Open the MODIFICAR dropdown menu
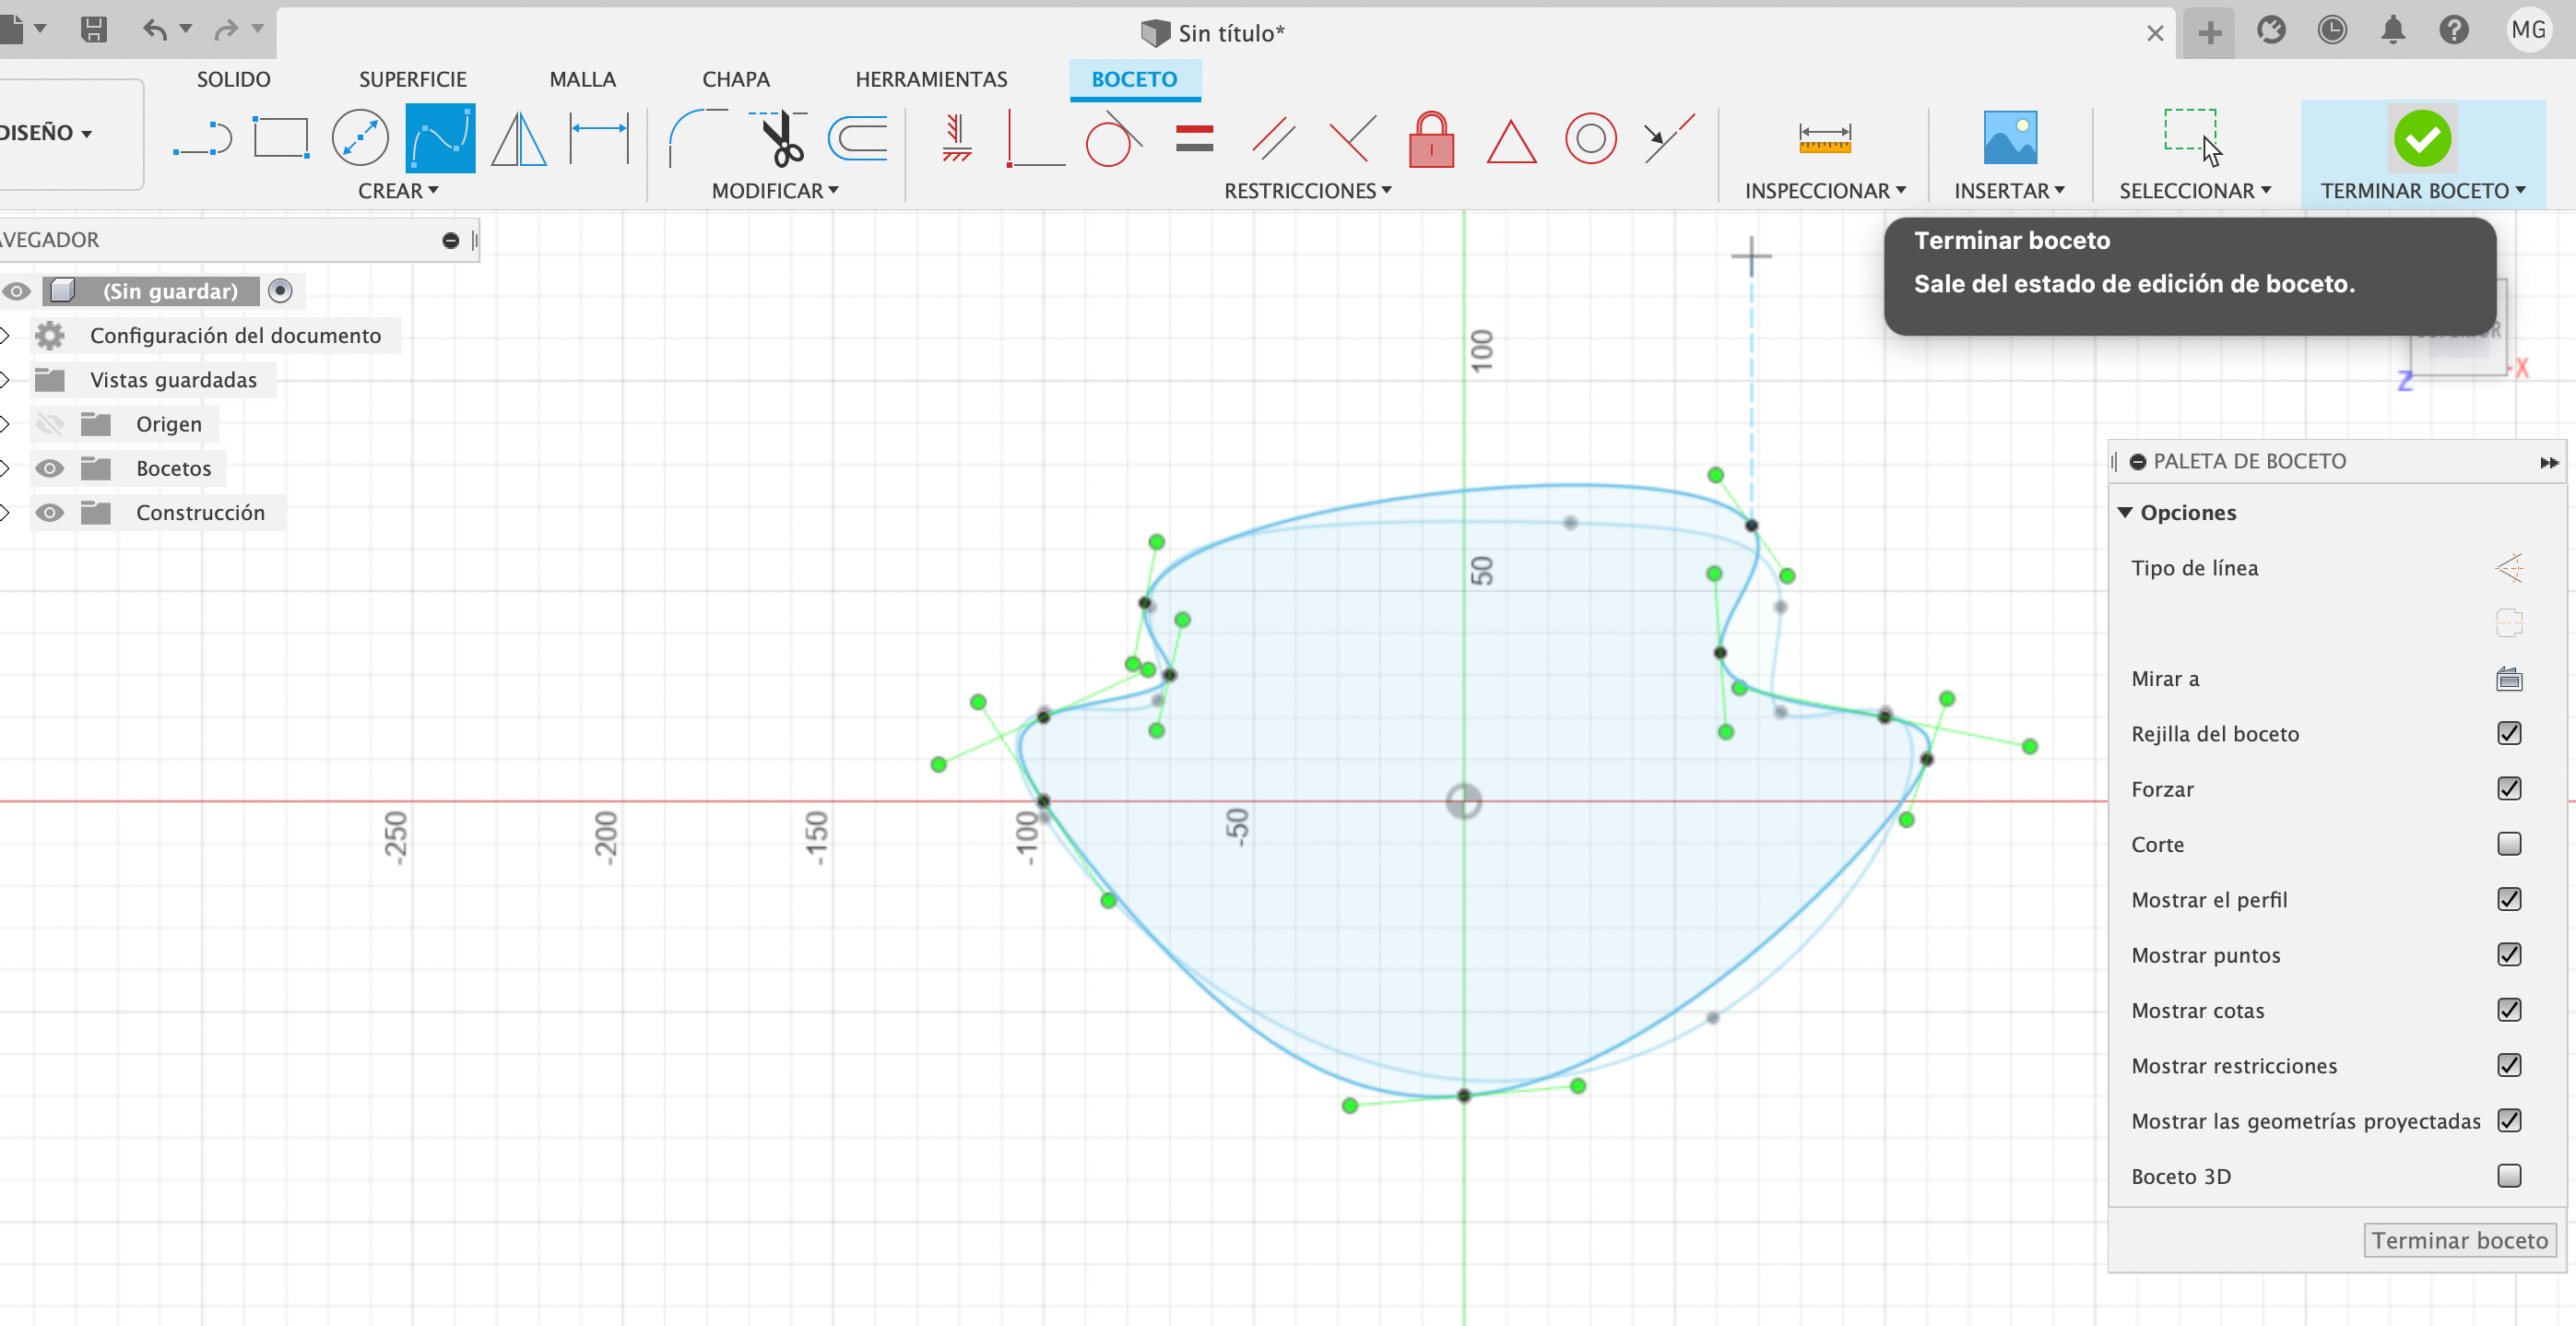2576x1326 pixels. [775, 190]
